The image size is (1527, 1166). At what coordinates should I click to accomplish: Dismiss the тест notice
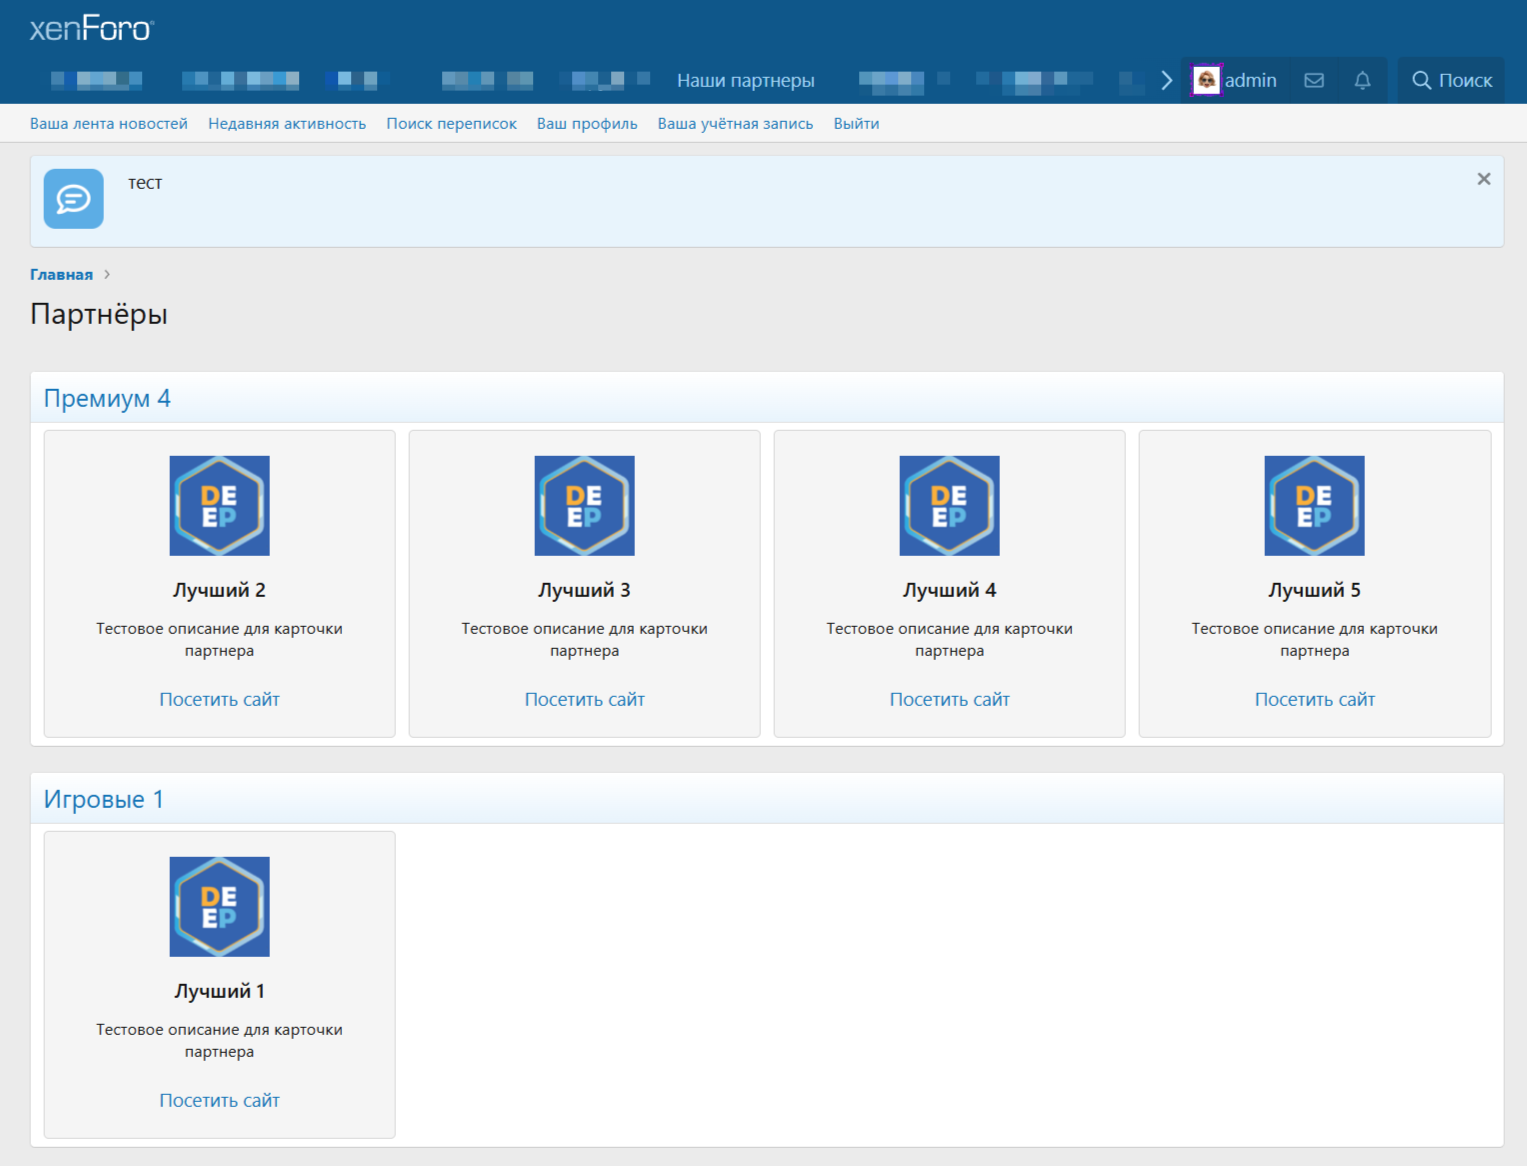coord(1483,179)
